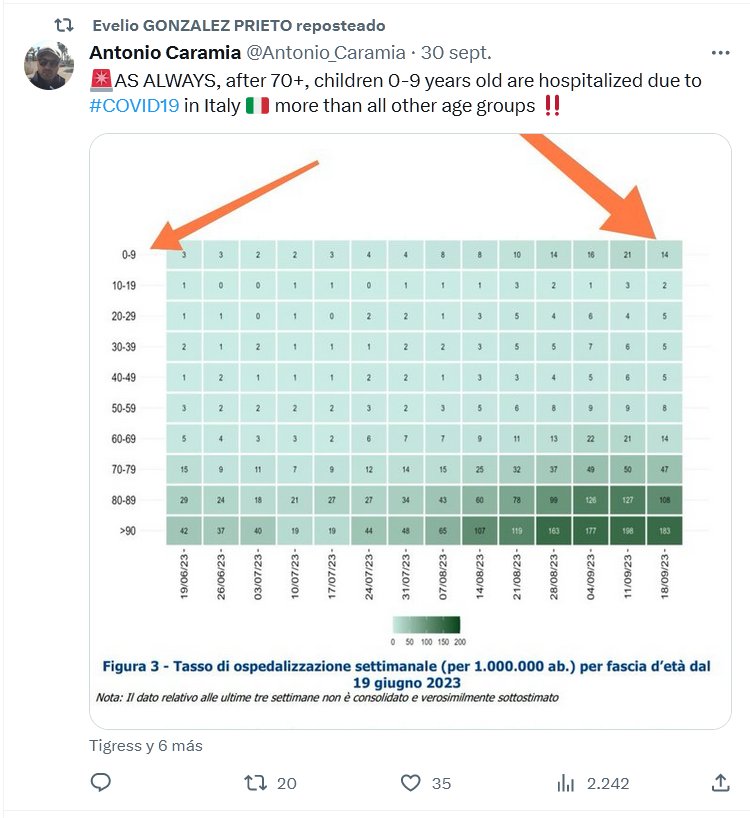Show who liked: Tigress y 6 más

point(146,745)
